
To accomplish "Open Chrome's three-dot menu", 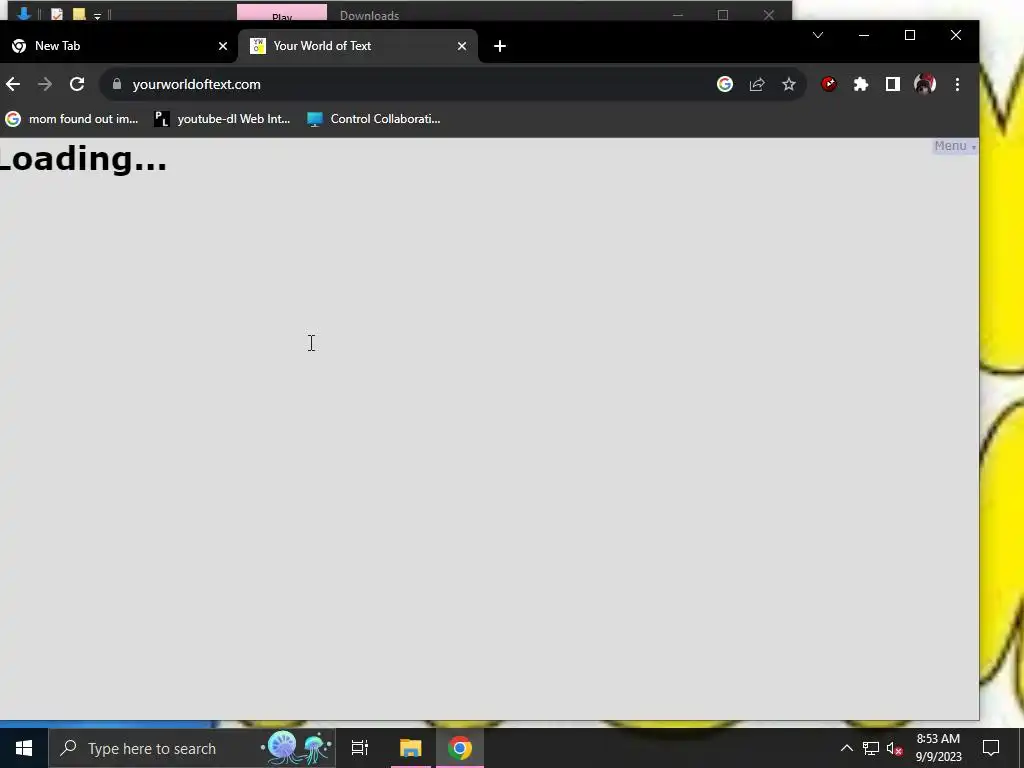I will (957, 84).
